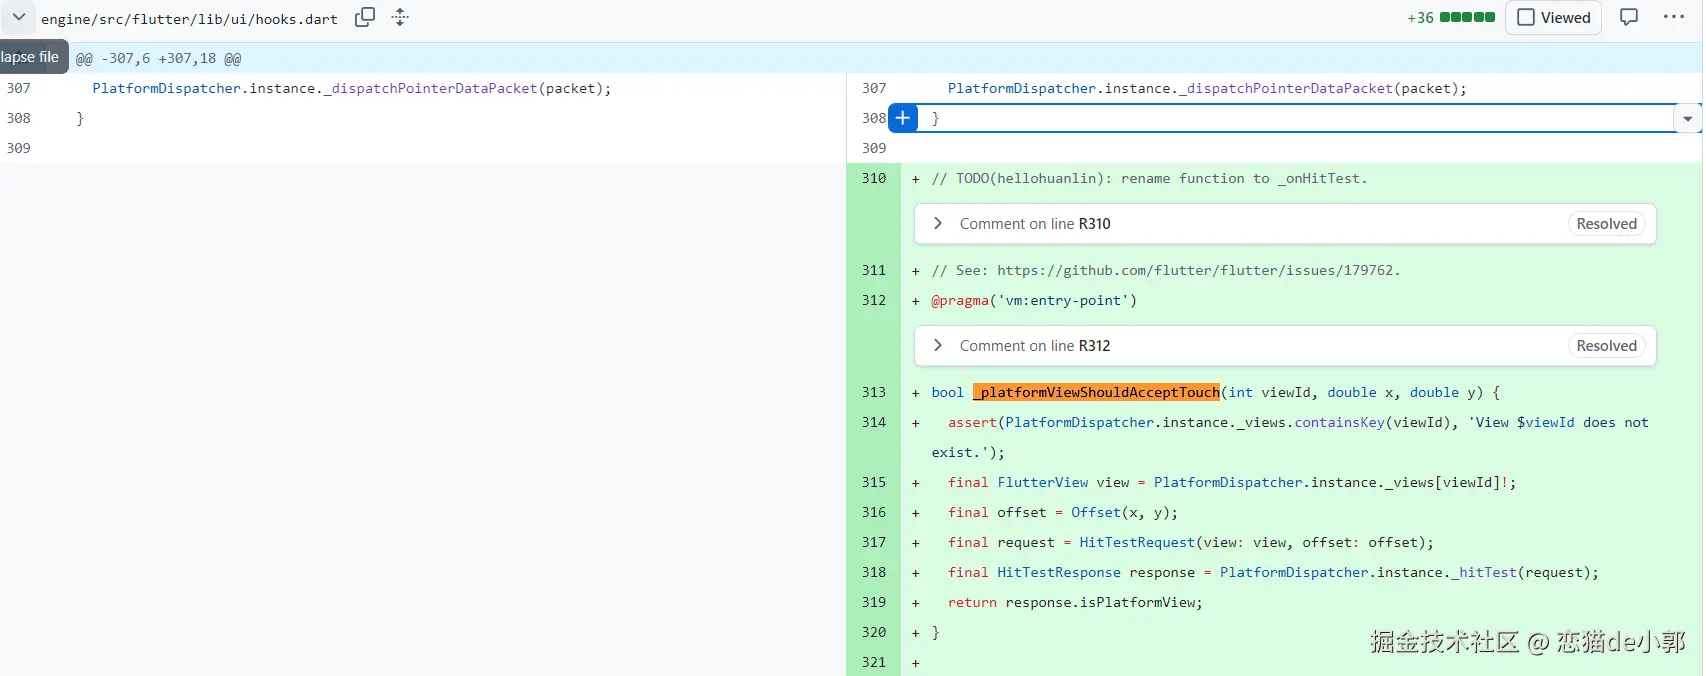Image resolution: width=1706 pixels, height=676 pixels.
Task: Mark hooks.dart file as Viewed
Action: click(1553, 18)
